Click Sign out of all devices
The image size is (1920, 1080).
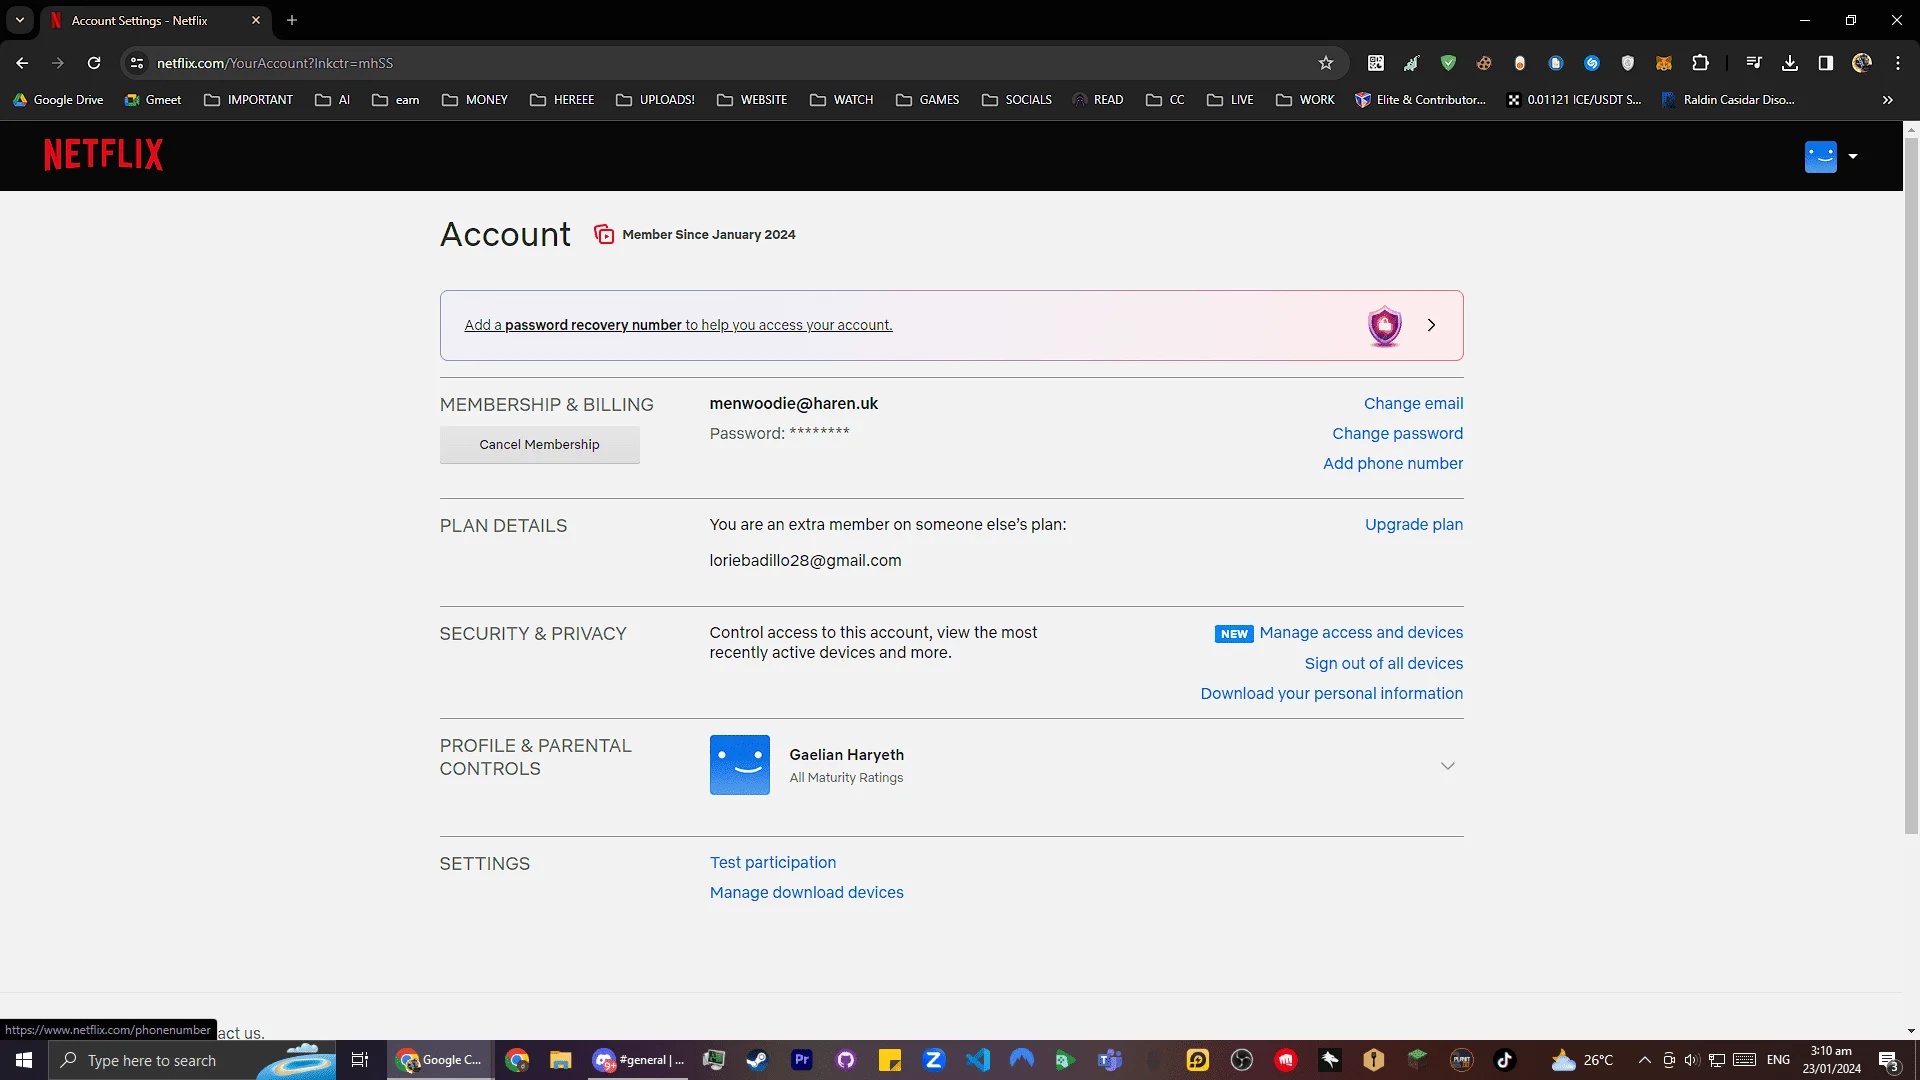pyautogui.click(x=1383, y=664)
